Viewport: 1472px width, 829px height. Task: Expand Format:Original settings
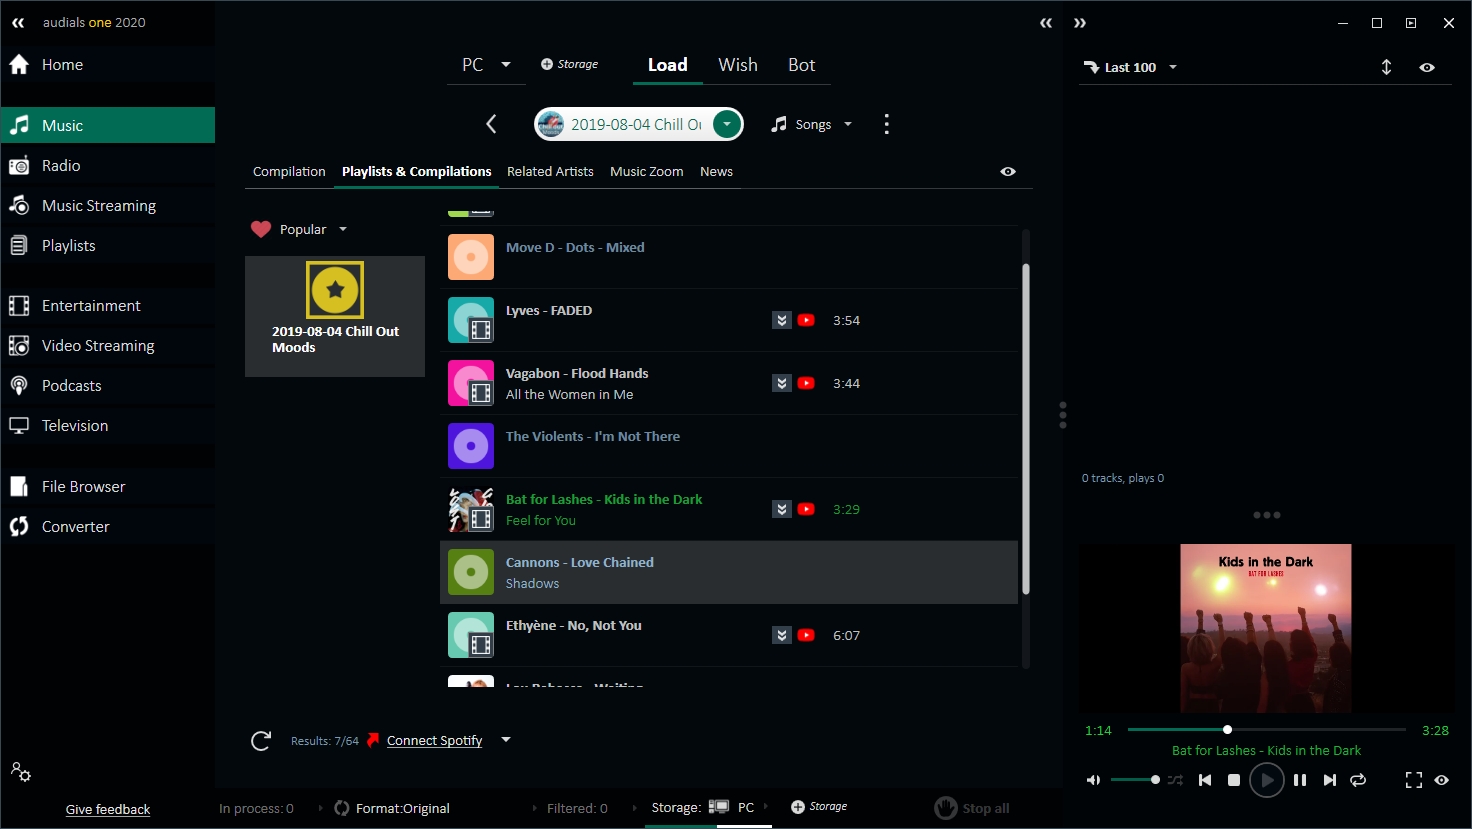tap(391, 808)
